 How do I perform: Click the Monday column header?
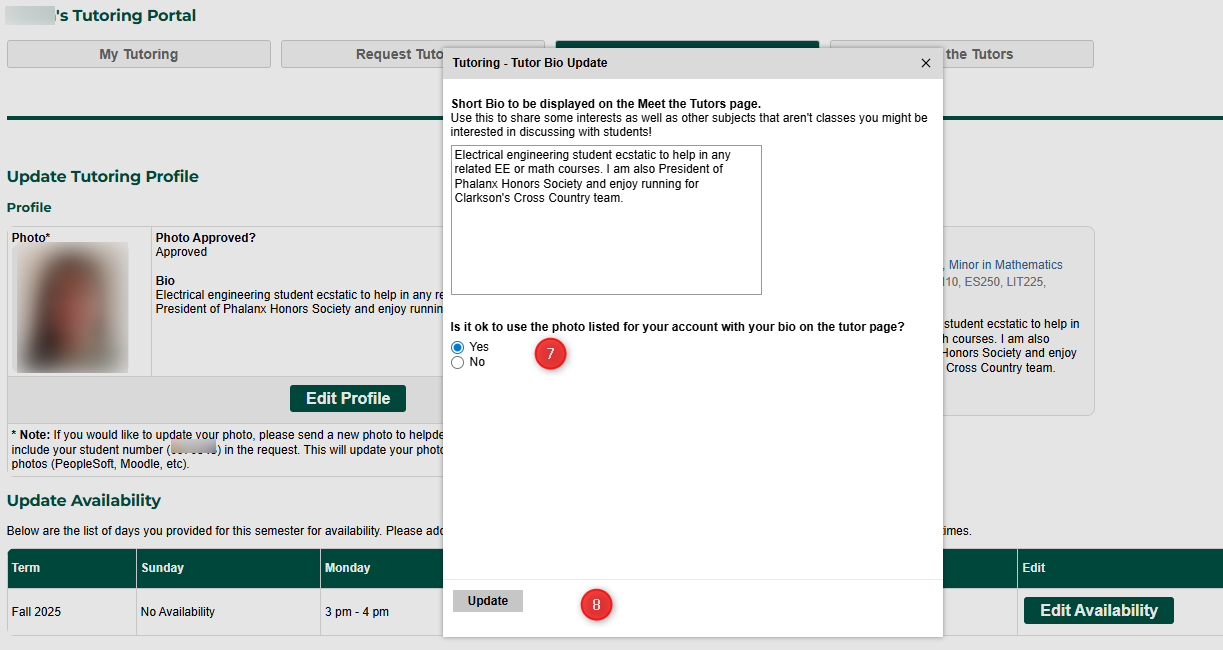[347, 568]
